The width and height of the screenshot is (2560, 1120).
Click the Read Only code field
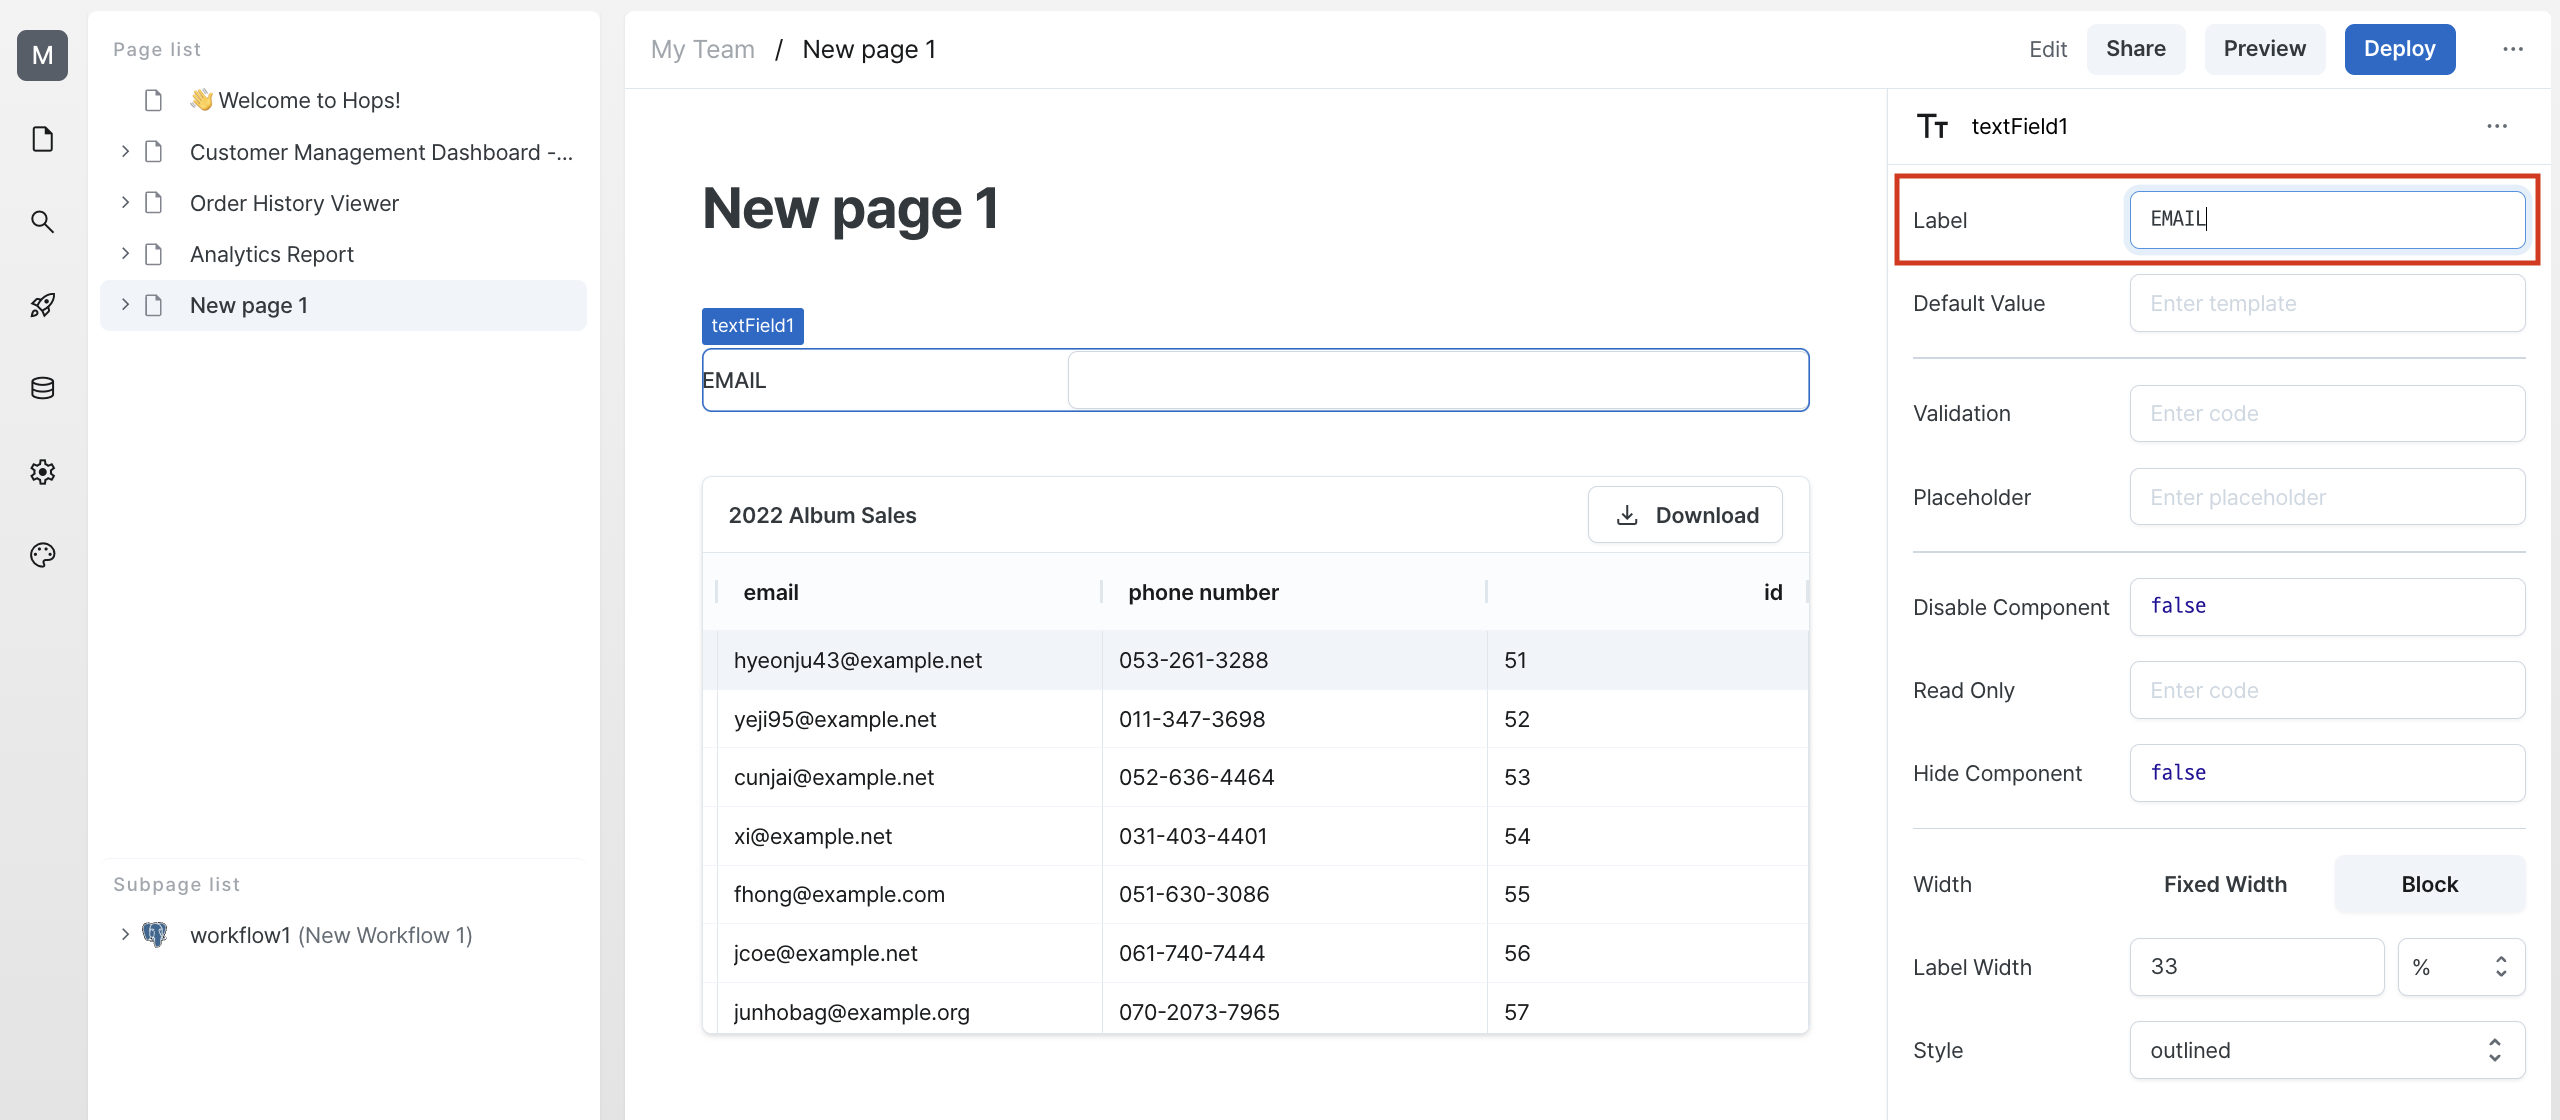point(2327,690)
